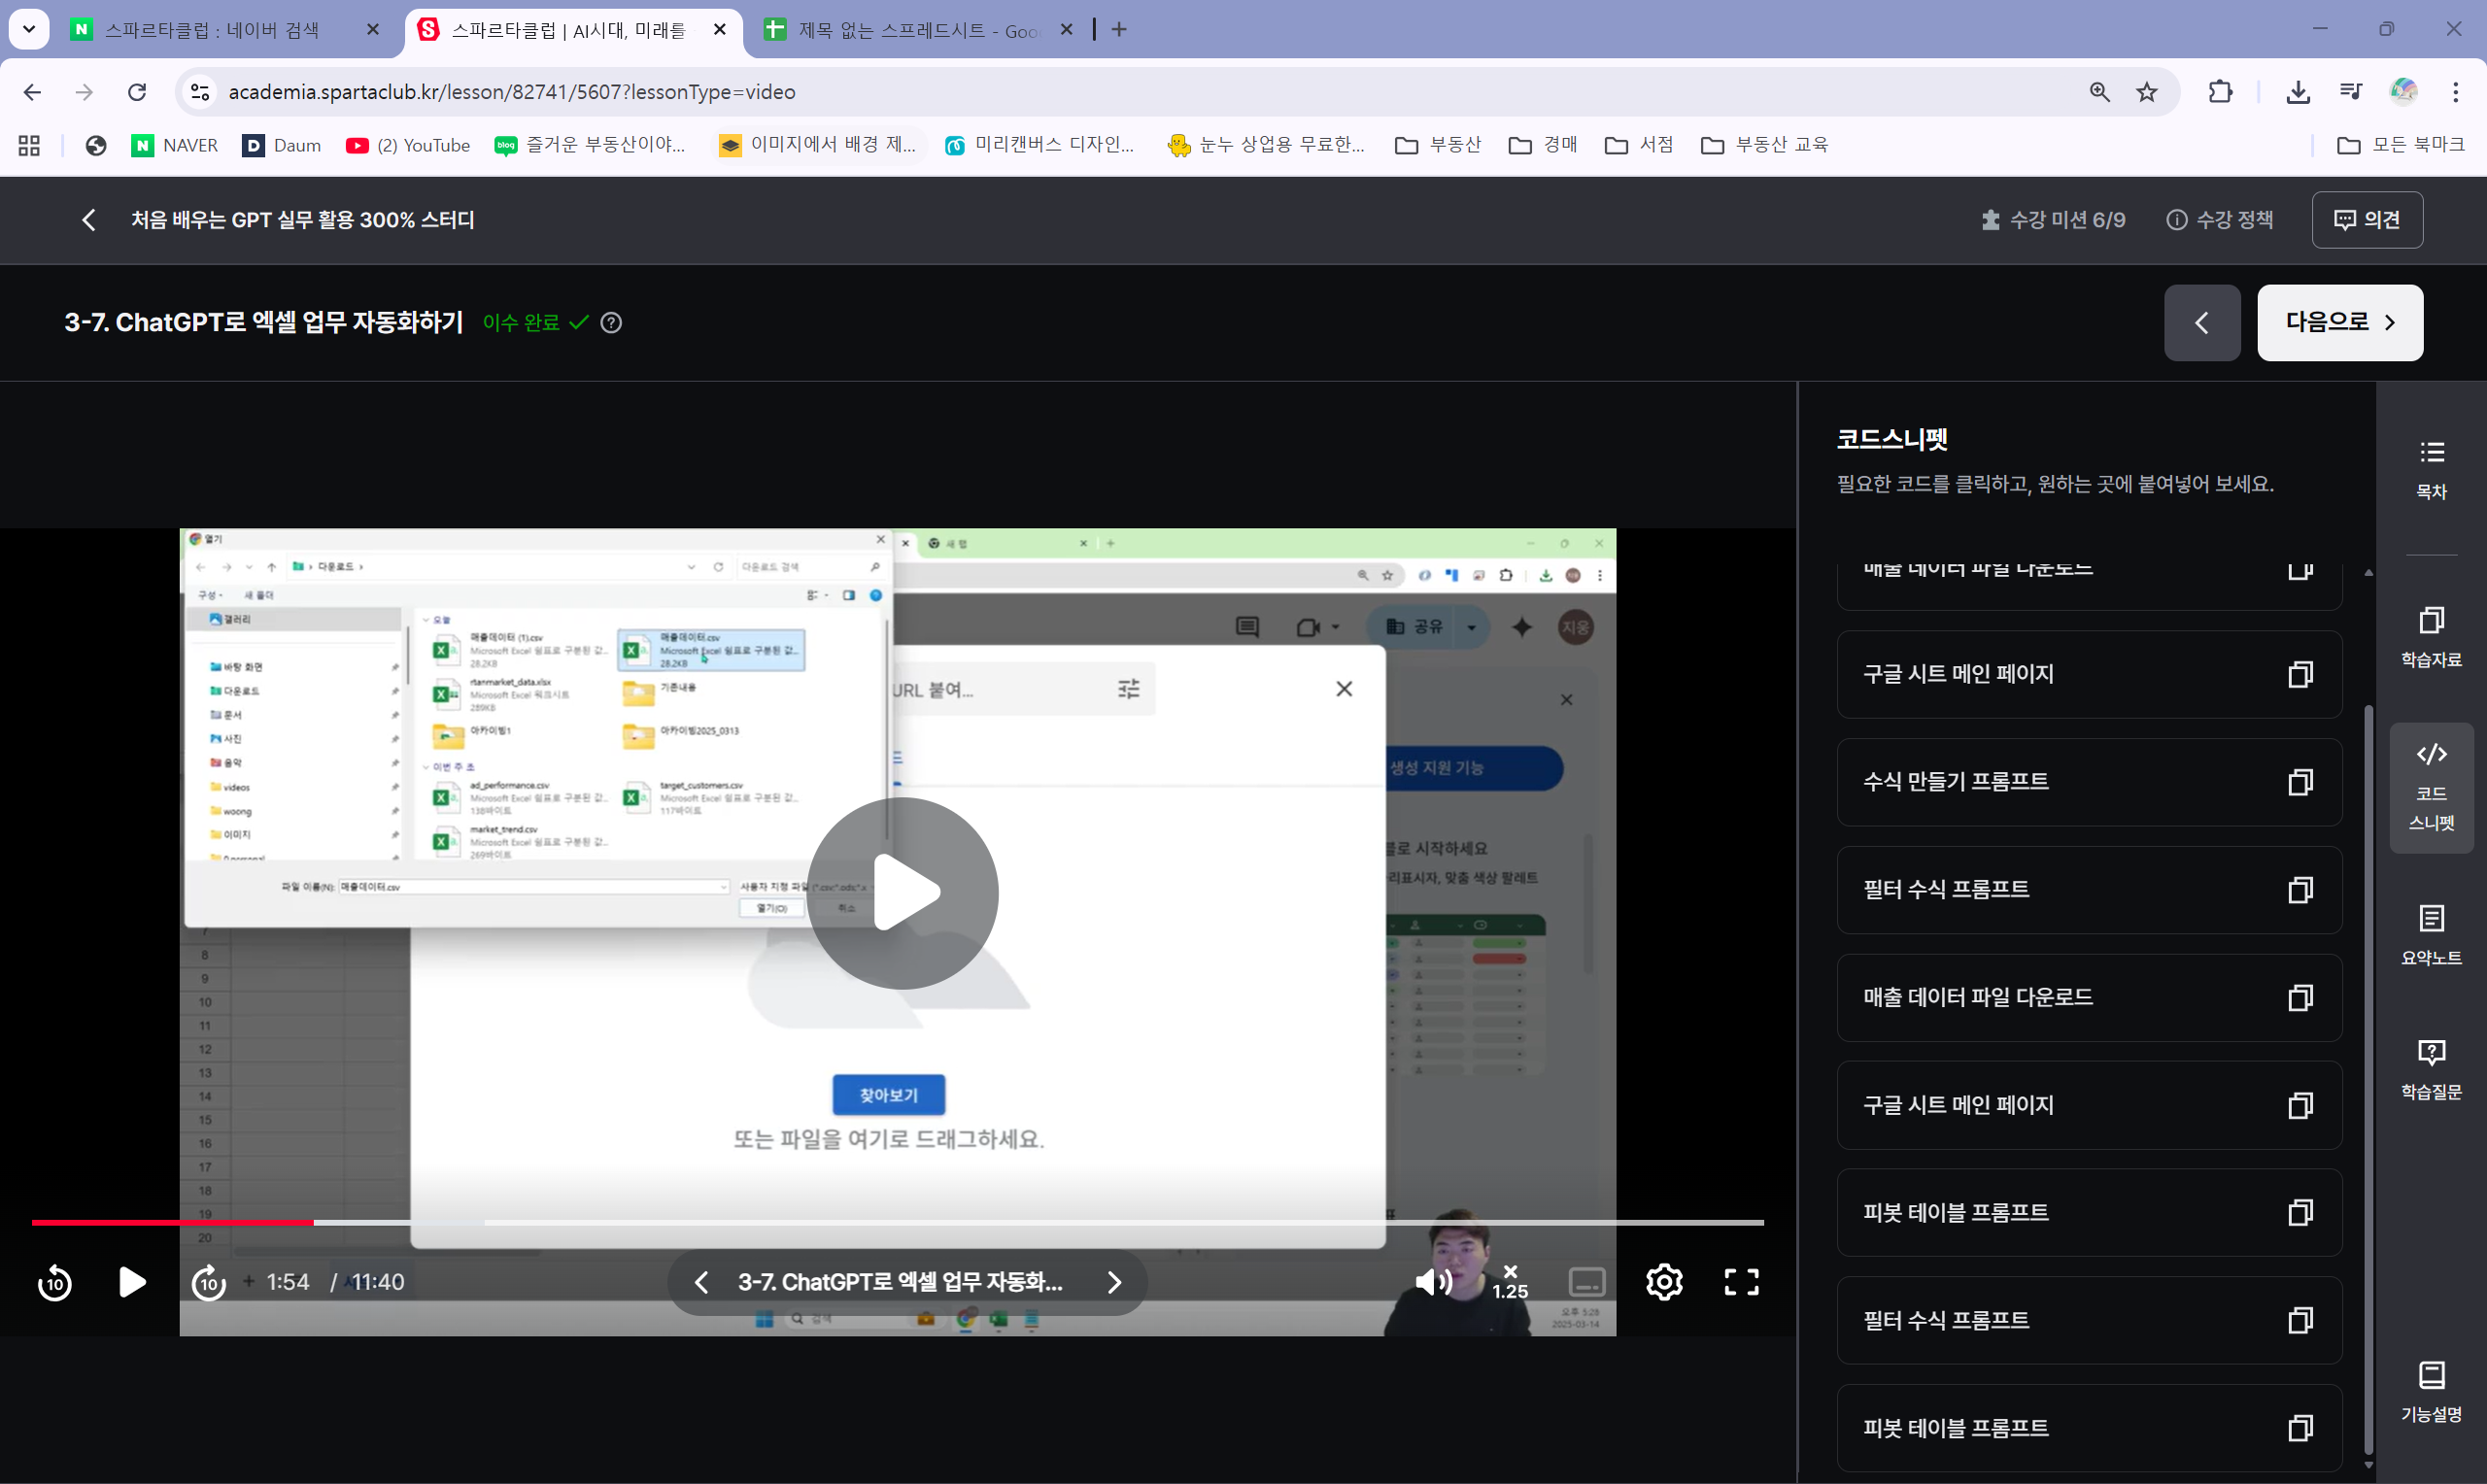Select the 수식 만들기 프롬프트 snippet
Viewport: 2487px width, 1484px height.
pos(2089,782)
